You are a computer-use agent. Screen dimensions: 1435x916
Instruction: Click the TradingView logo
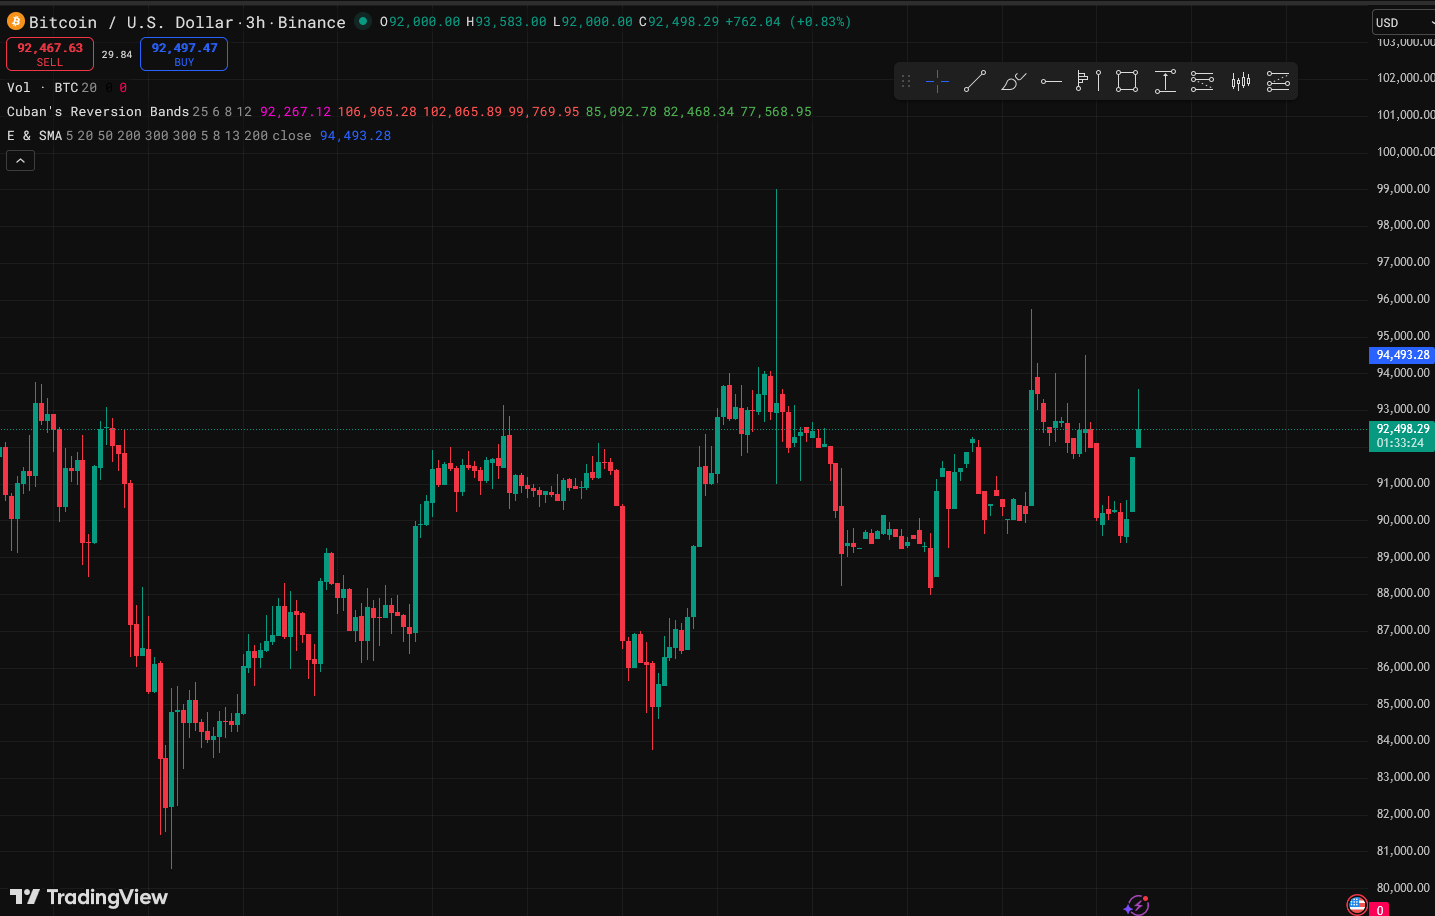[89, 897]
